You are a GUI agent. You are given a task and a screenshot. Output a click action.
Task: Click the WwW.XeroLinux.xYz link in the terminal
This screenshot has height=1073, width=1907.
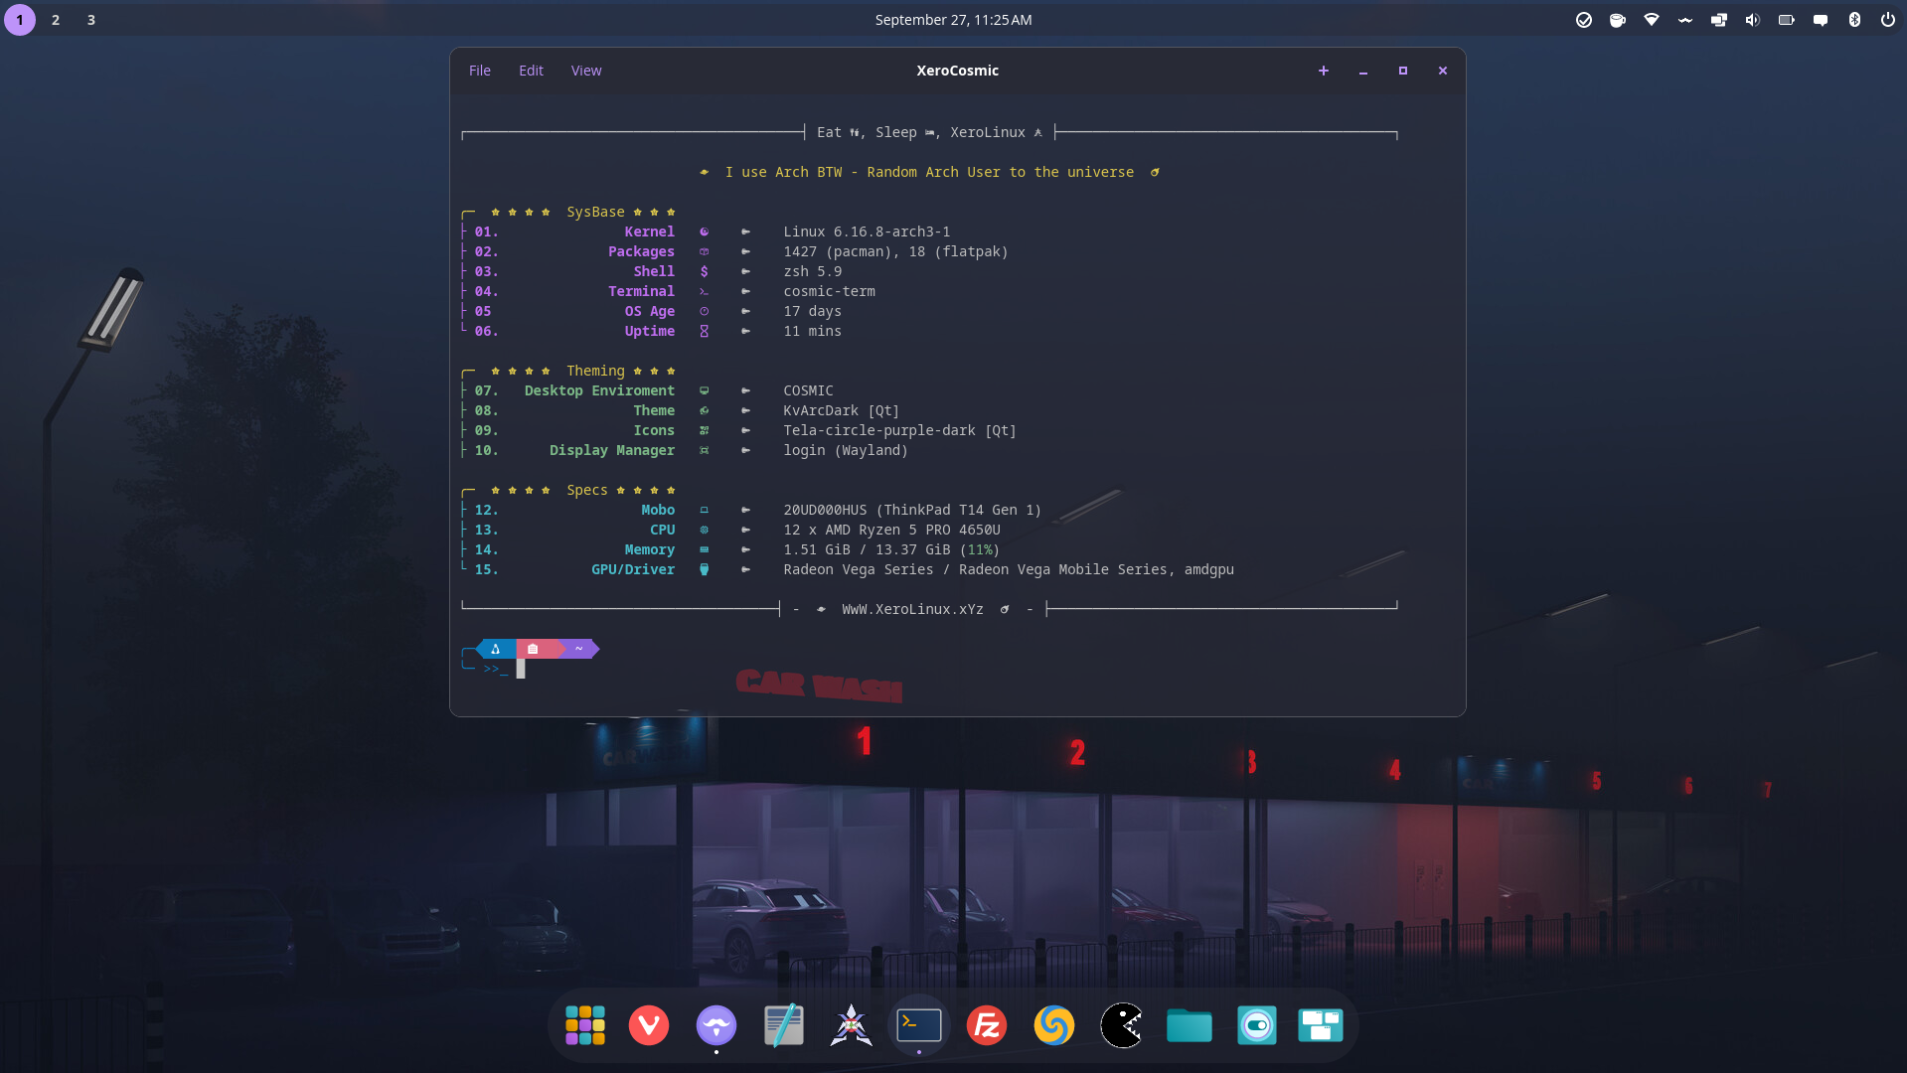[x=911, y=609]
